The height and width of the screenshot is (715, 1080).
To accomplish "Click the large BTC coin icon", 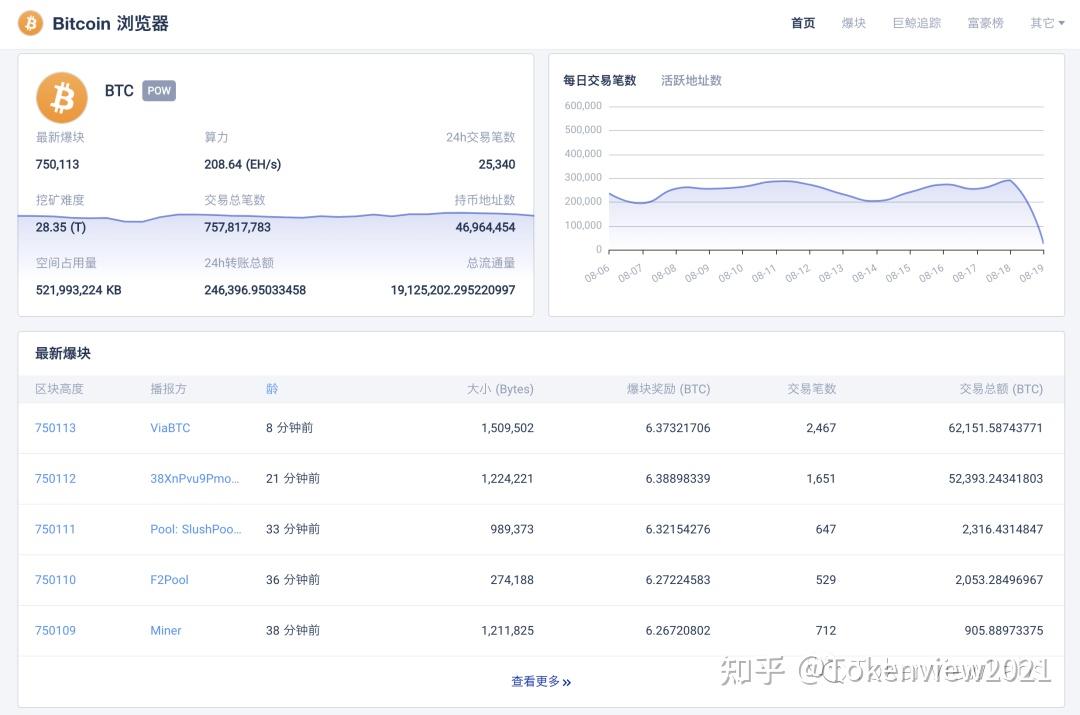I will click(x=62, y=97).
